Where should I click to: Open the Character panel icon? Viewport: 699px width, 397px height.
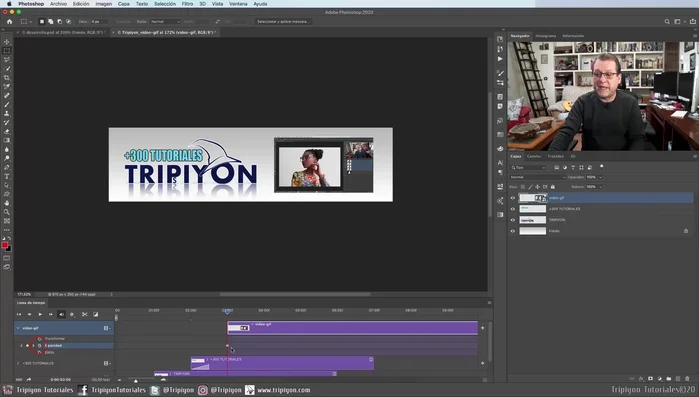pos(500,163)
